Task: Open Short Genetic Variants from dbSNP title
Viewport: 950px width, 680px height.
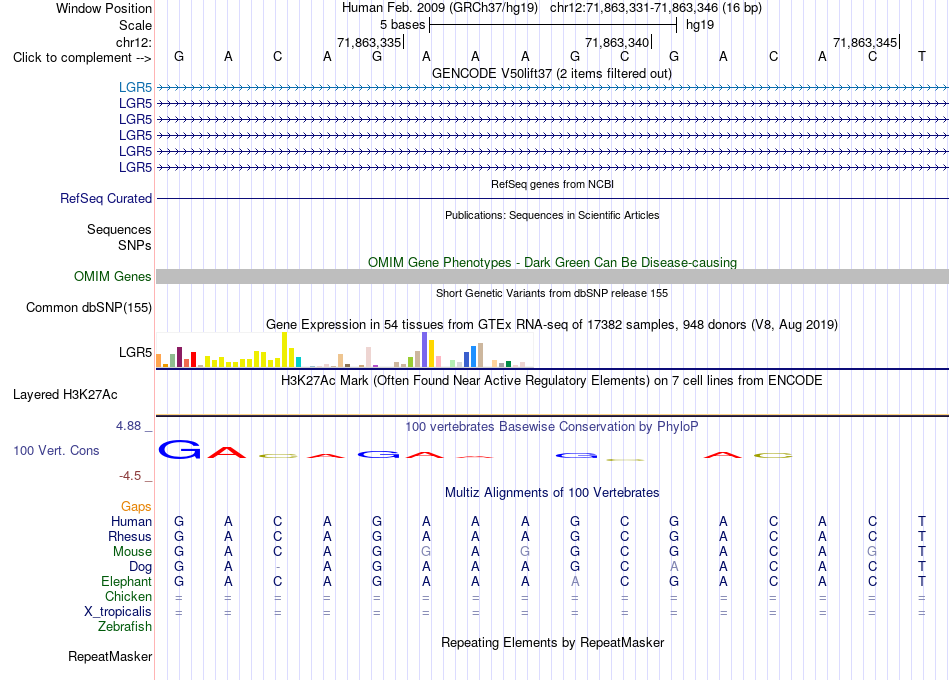Action: 552,293
